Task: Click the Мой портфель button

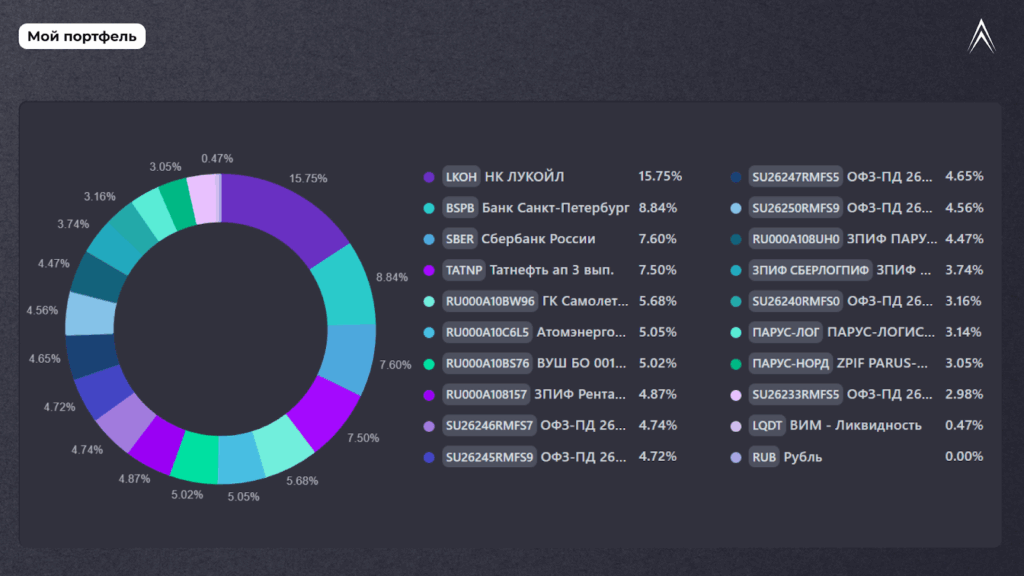Action: pyautogui.click(x=82, y=37)
